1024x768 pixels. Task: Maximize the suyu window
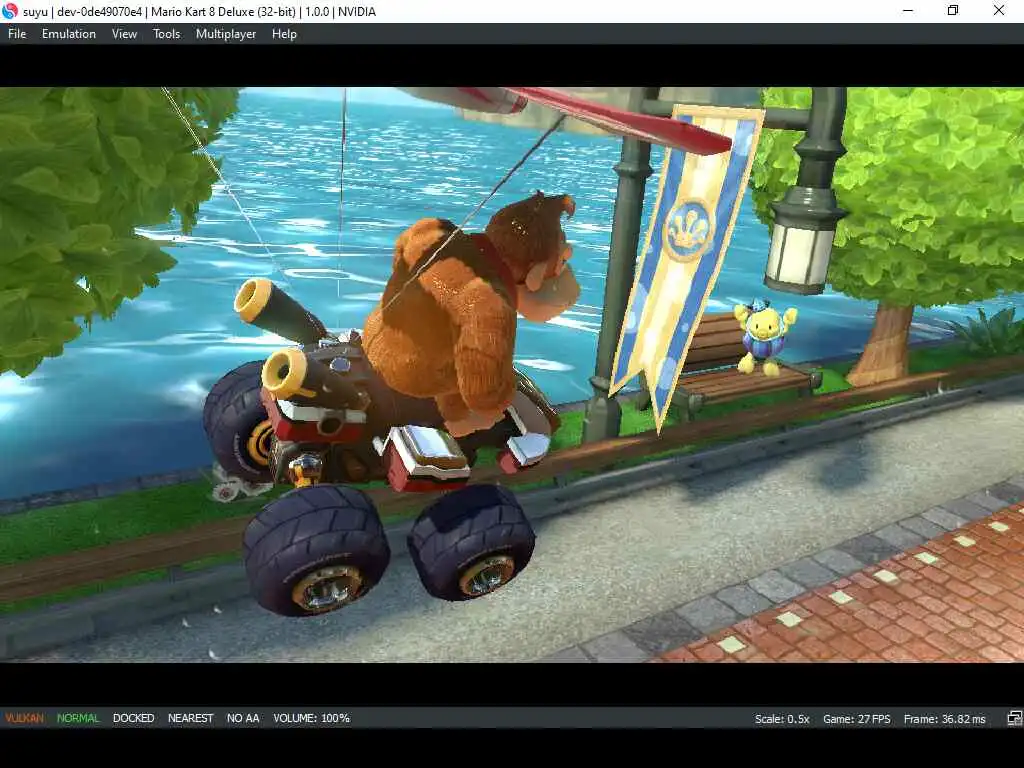click(x=953, y=10)
